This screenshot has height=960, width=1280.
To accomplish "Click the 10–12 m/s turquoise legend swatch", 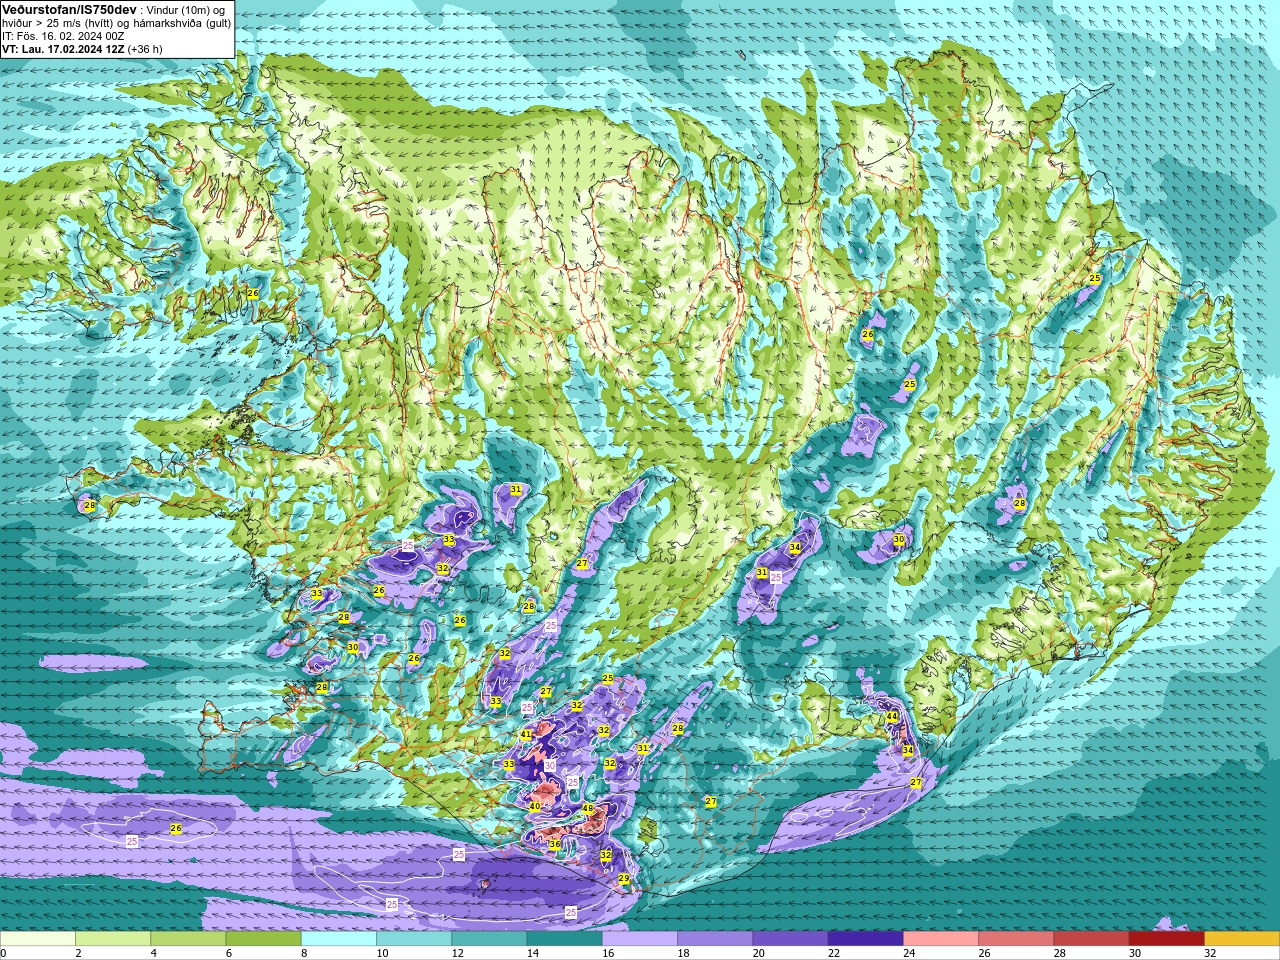I will pos(414,939).
